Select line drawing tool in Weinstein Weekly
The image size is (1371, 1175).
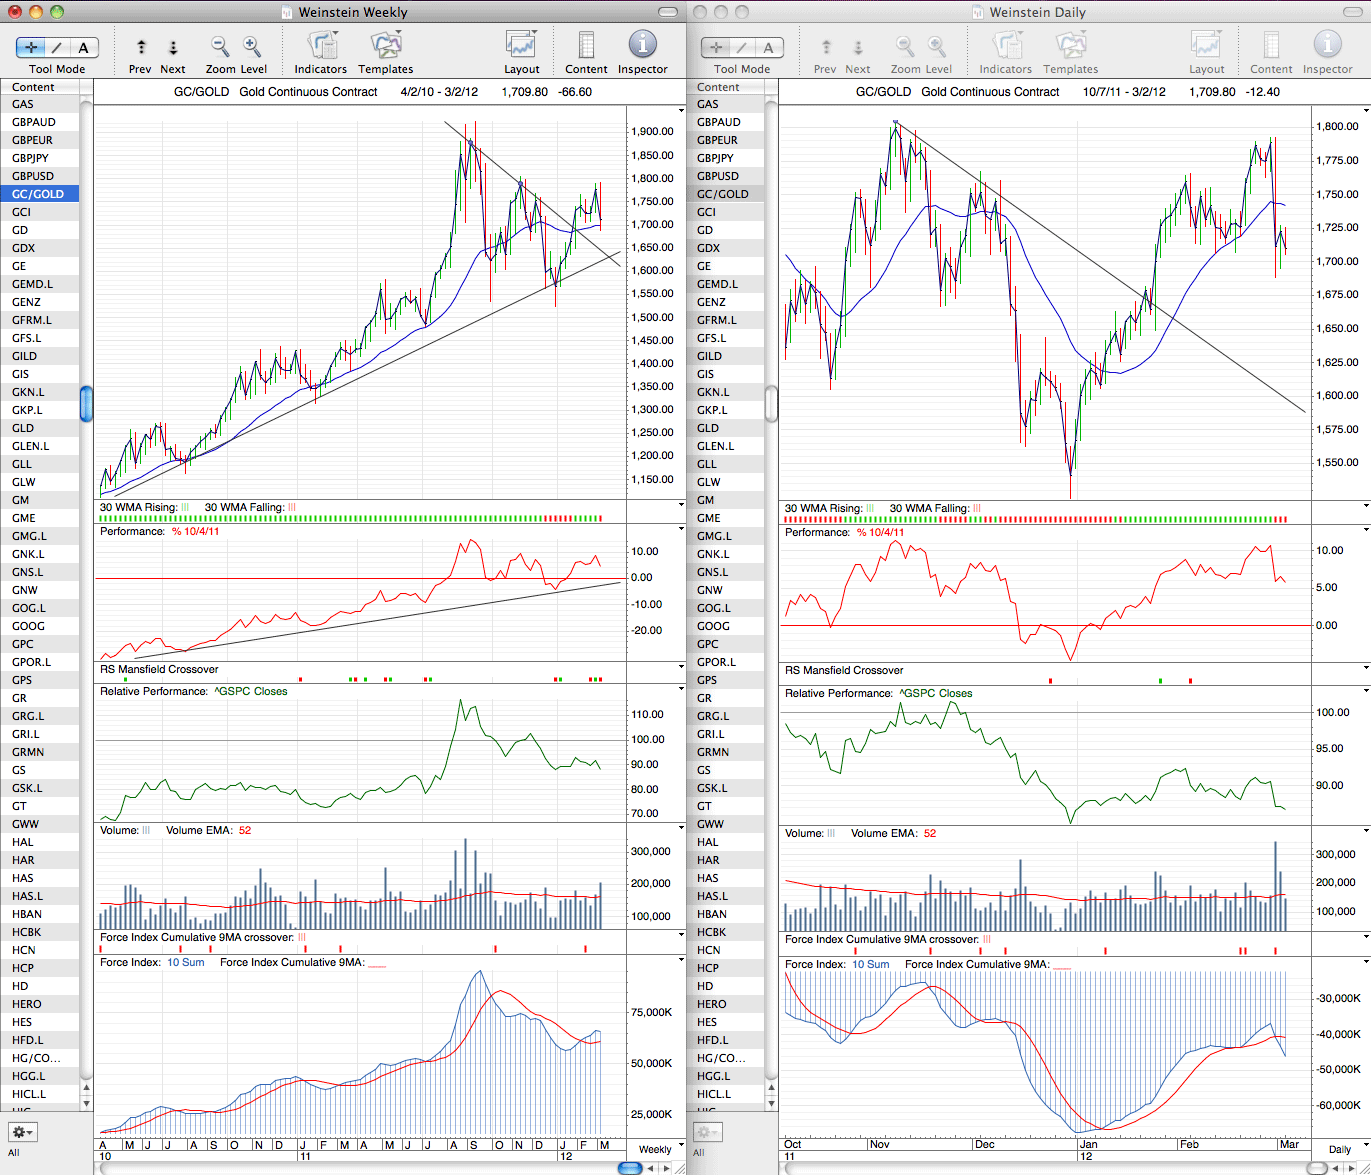(58, 47)
